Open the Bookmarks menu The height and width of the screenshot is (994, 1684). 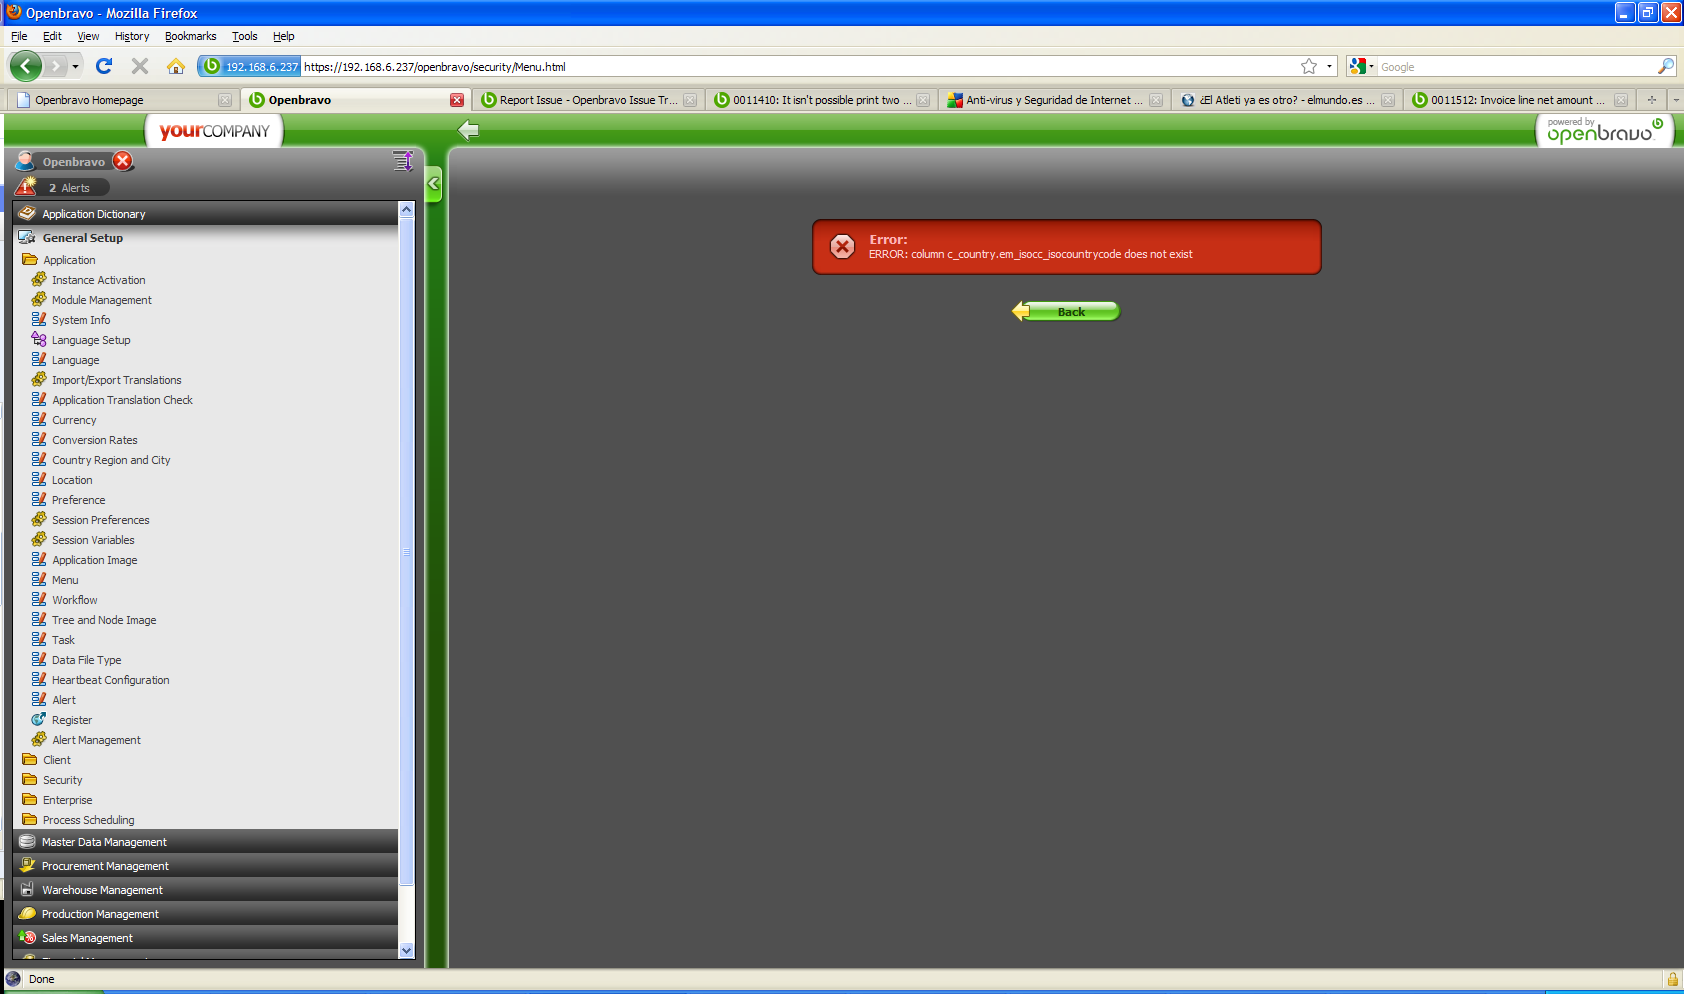(x=190, y=36)
